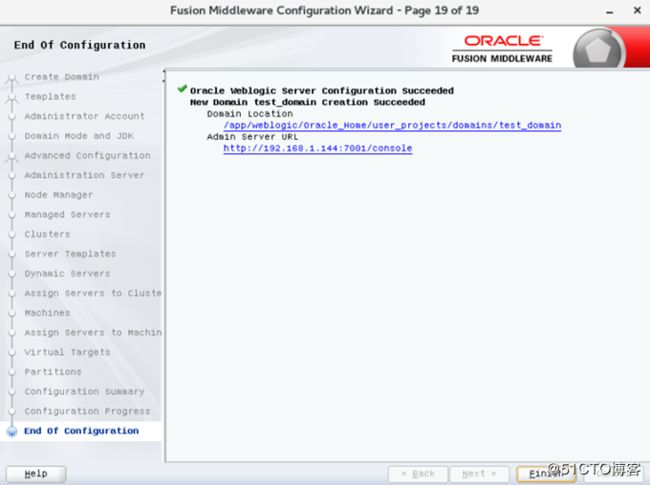Select the Configuration Progress step
This screenshot has height=485, width=650.
click(87, 411)
